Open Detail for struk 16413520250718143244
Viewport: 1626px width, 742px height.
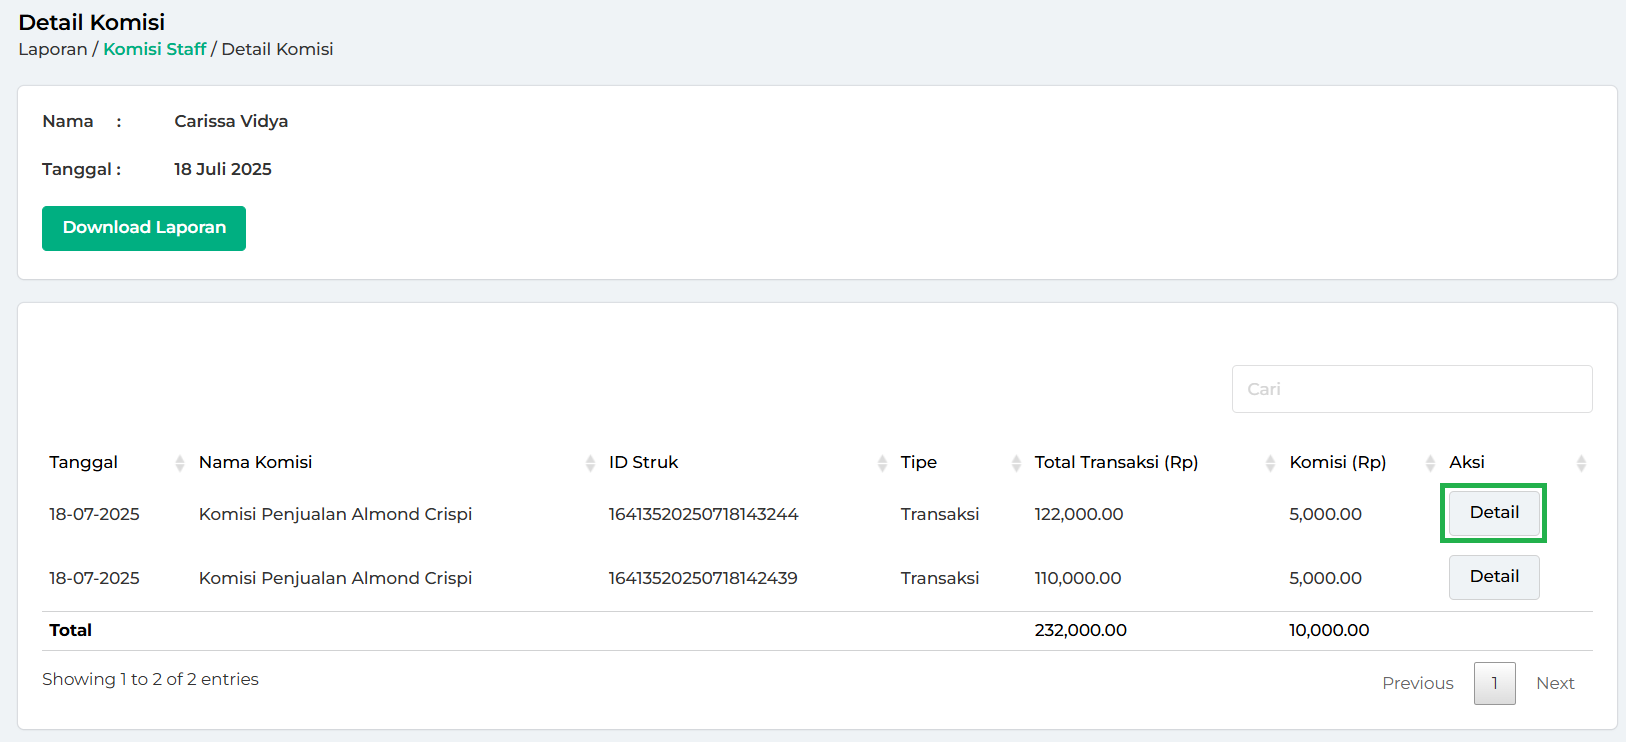point(1494,513)
